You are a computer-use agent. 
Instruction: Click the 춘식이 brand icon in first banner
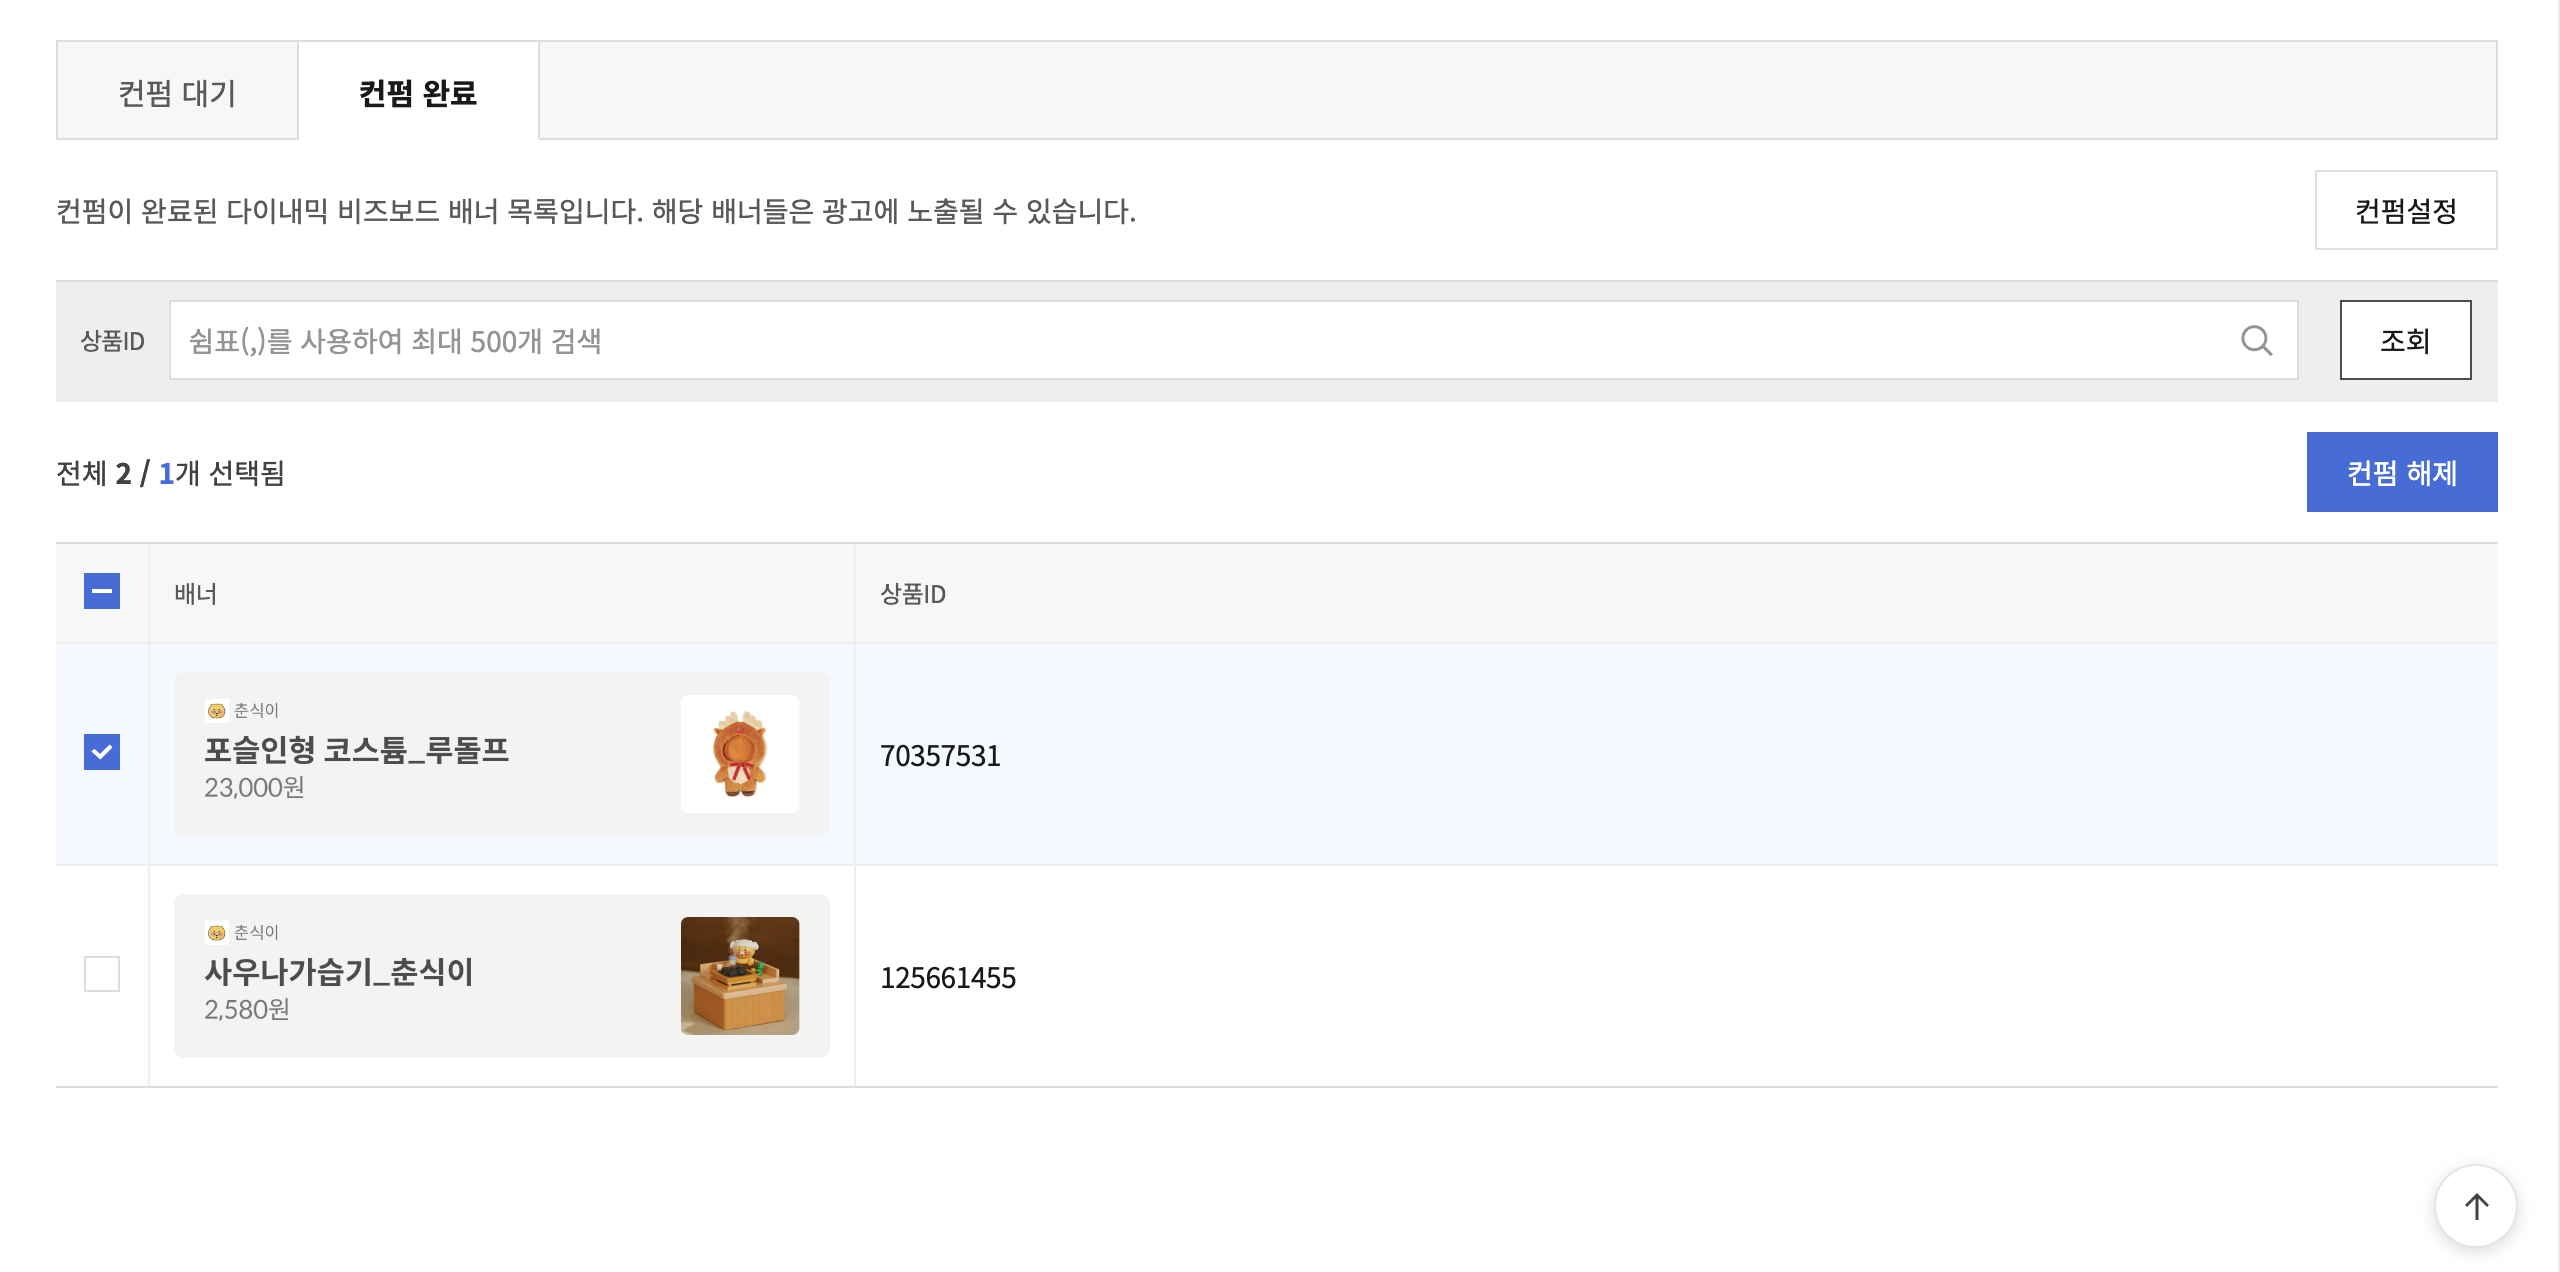(x=216, y=711)
